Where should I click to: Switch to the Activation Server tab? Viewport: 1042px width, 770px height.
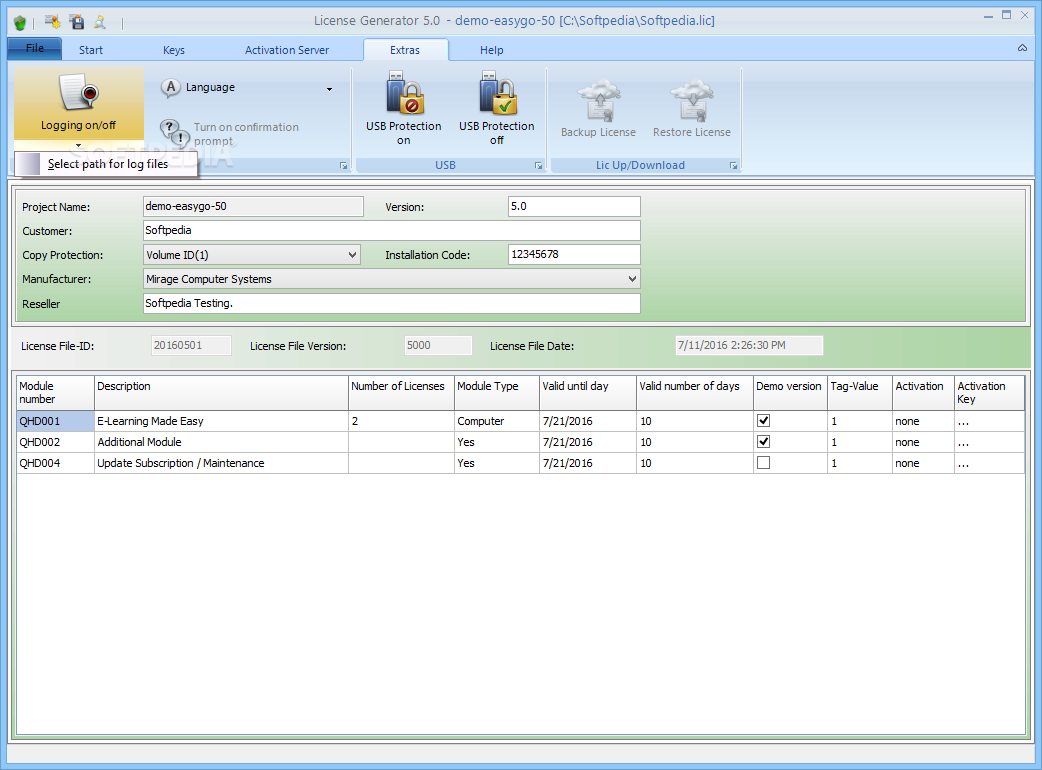[x=287, y=50]
